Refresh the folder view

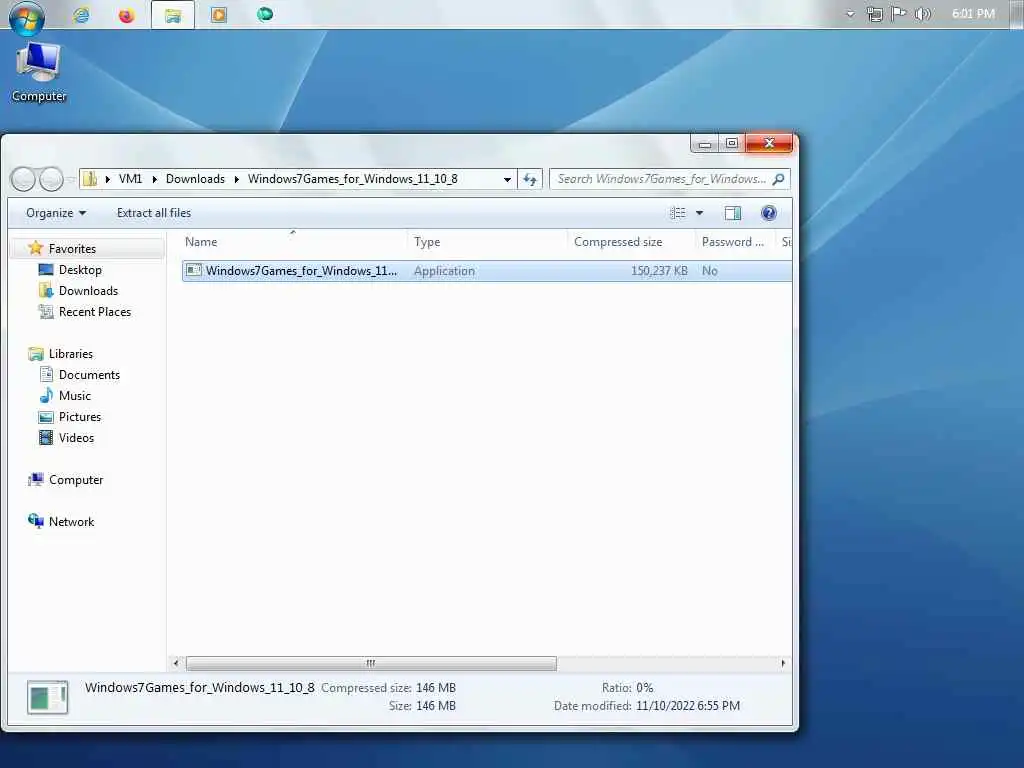pyautogui.click(x=530, y=179)
